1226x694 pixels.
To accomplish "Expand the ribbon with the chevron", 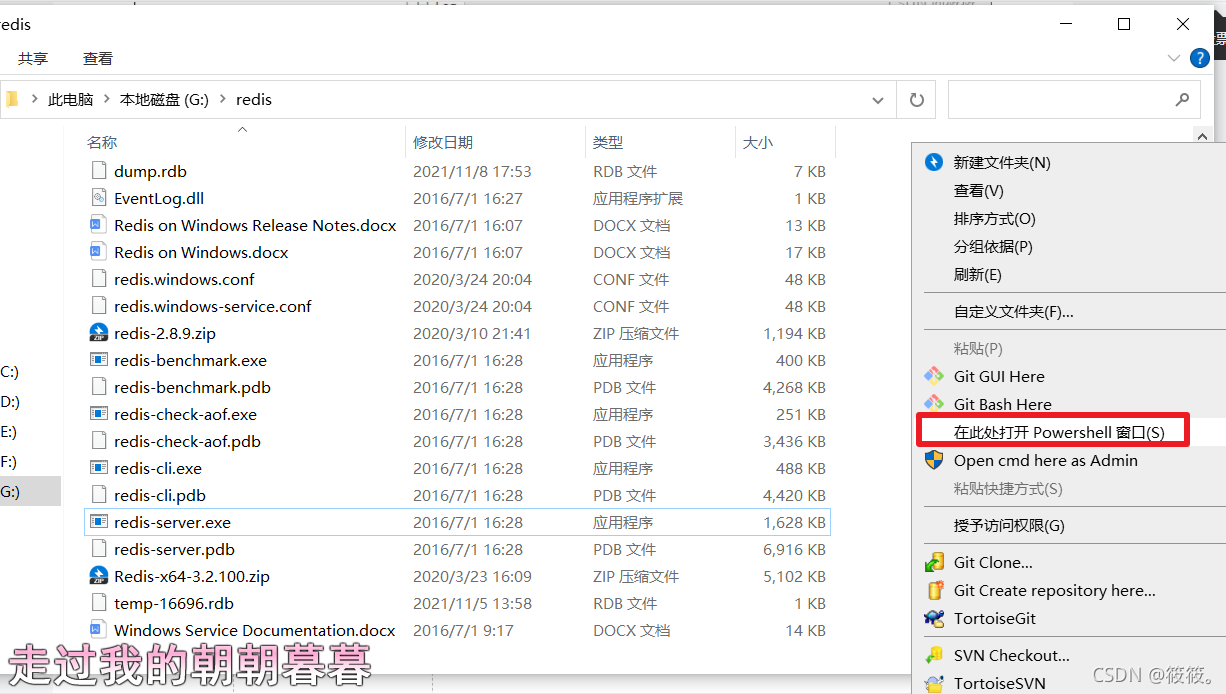I will coord(1175,59).
